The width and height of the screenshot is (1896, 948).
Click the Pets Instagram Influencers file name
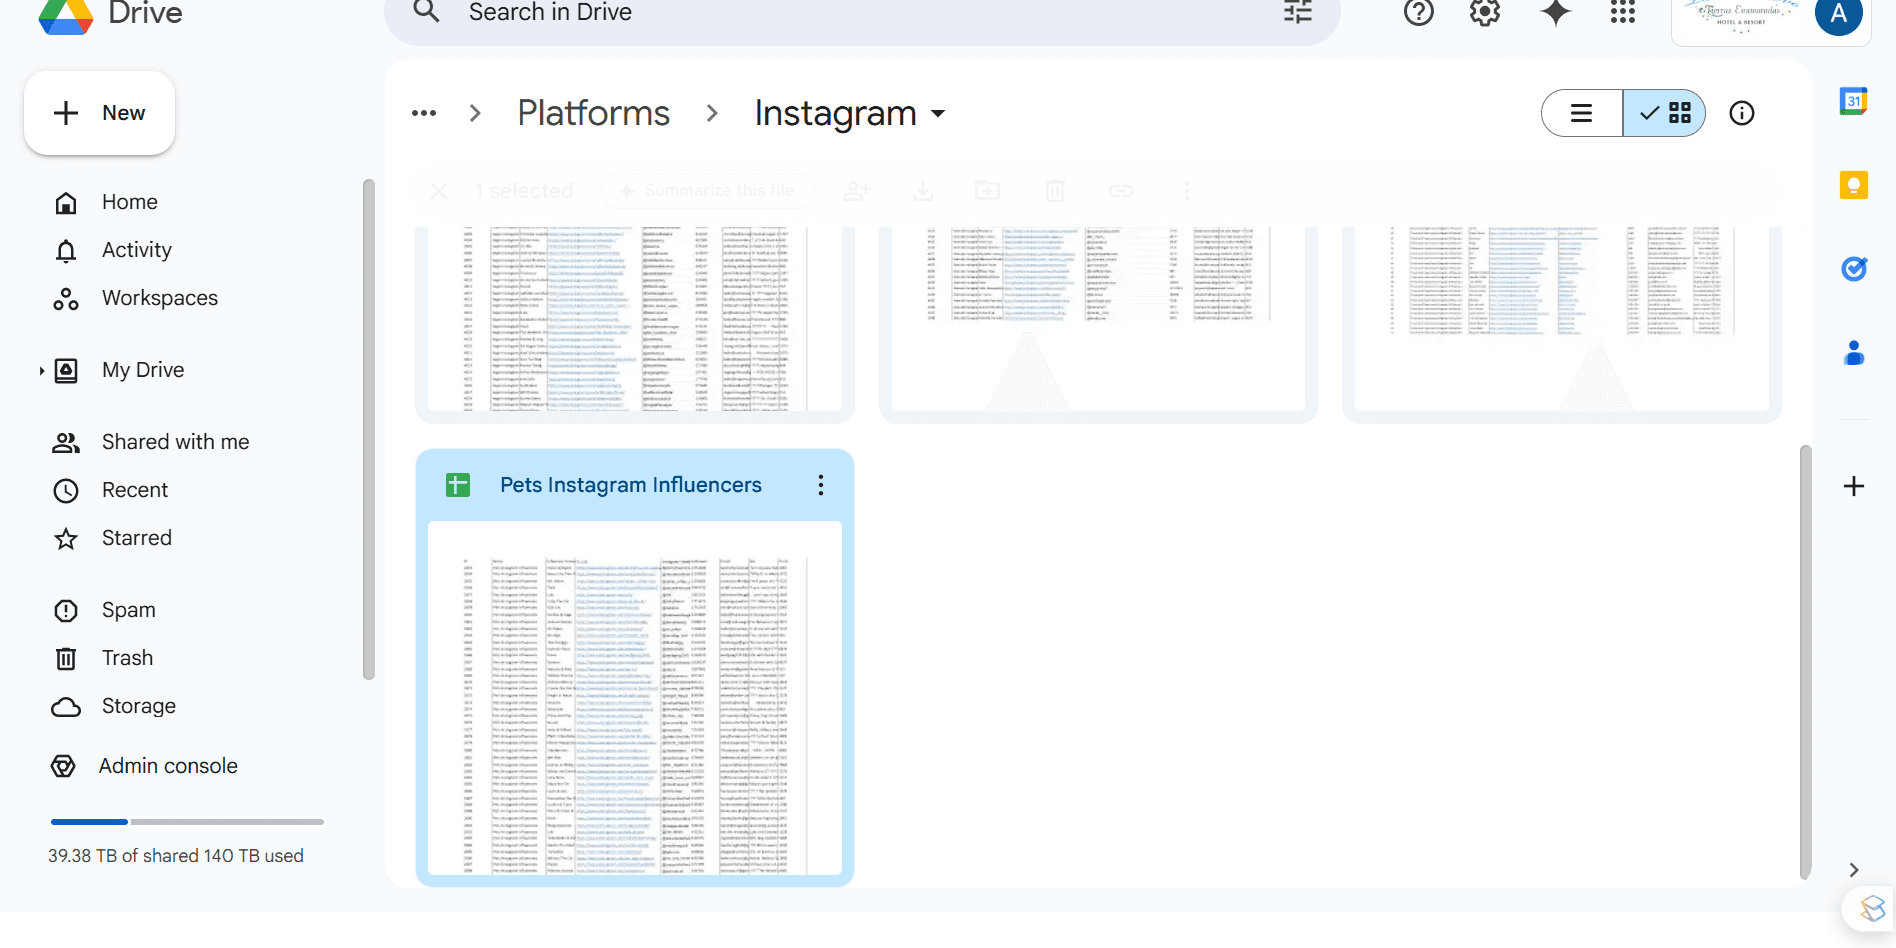631,485
